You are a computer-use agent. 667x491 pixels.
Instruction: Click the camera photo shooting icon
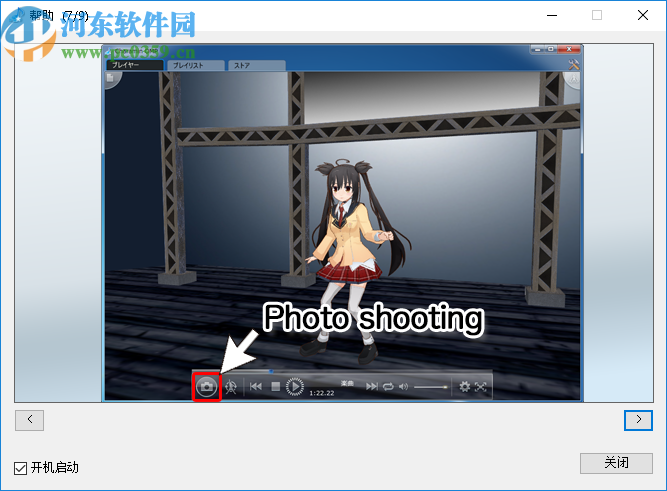click(207, 386)
